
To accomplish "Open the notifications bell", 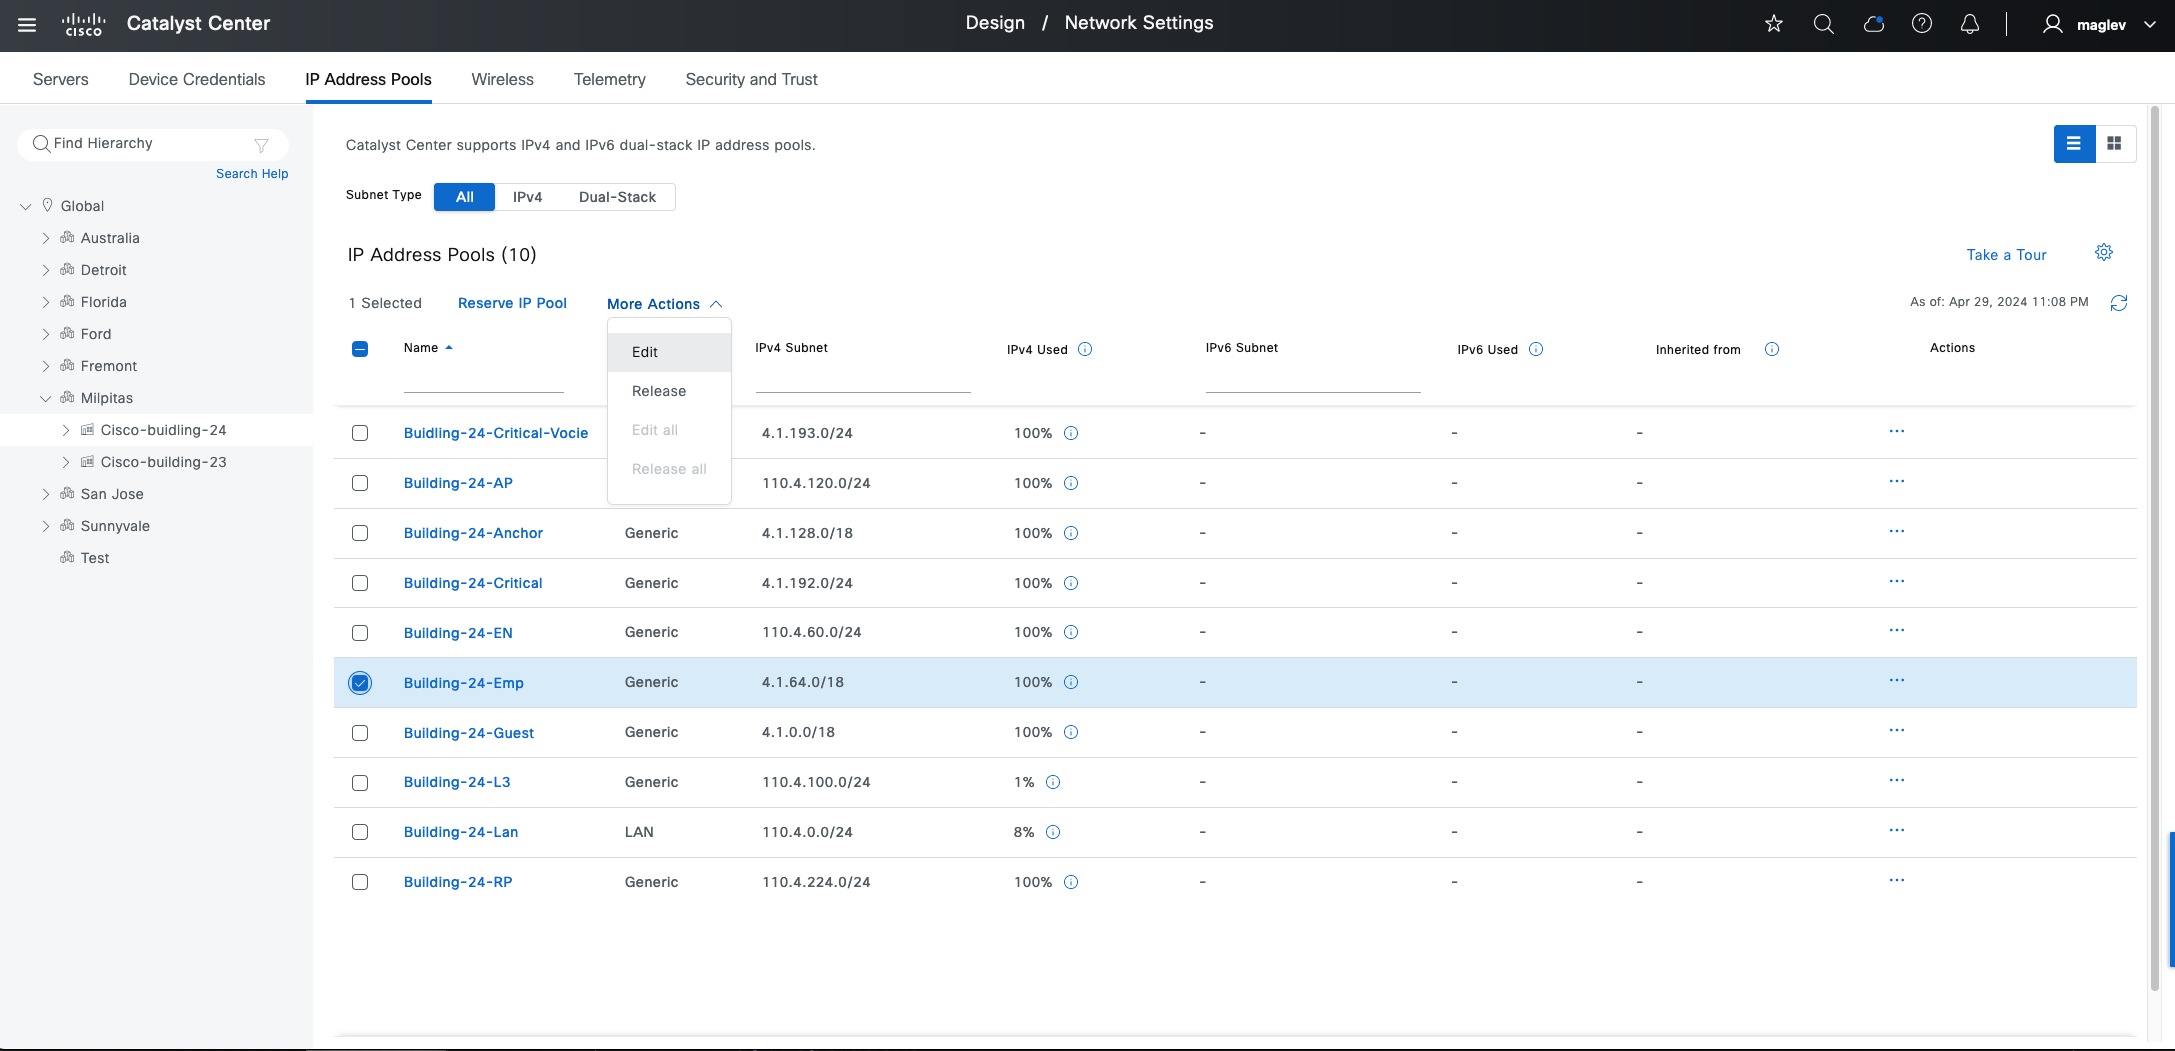I will pyautogui.click(x=1970, y=24).
